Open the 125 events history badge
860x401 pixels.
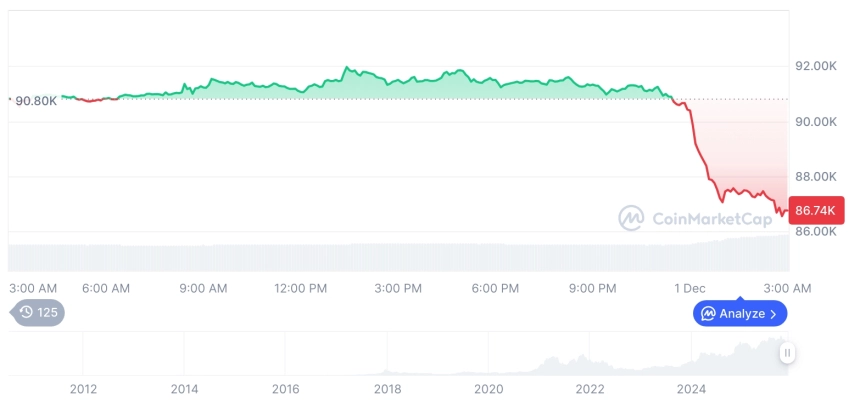point(38,313)
